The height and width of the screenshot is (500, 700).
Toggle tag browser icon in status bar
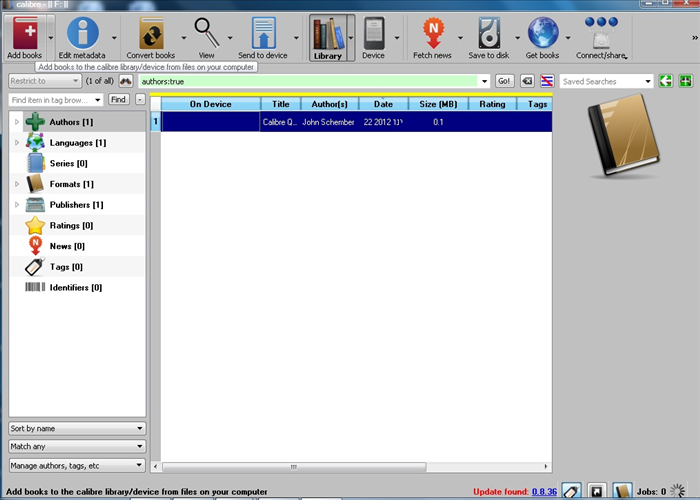point(571,491)
